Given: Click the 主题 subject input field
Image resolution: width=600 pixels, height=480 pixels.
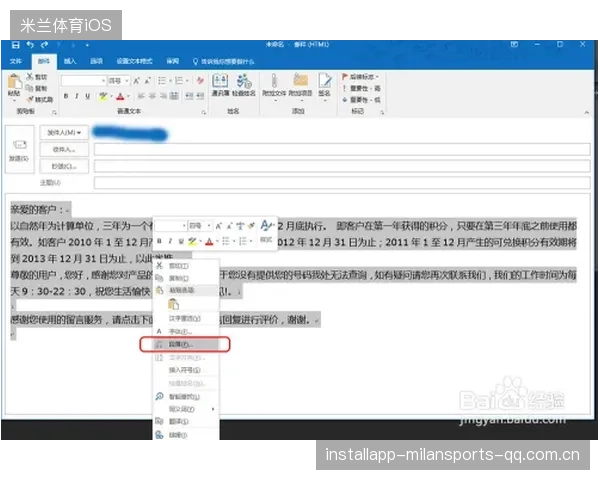Looking at the screenshot, I should [342, 183].
